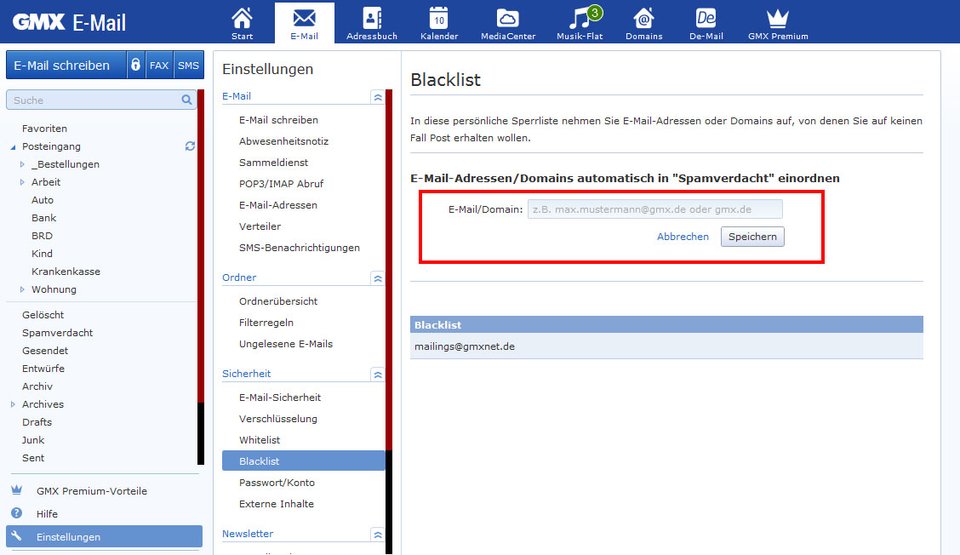Open SMS-Benachrichtigungen settings
Viewport: 960px width, 555px height.
299,247
